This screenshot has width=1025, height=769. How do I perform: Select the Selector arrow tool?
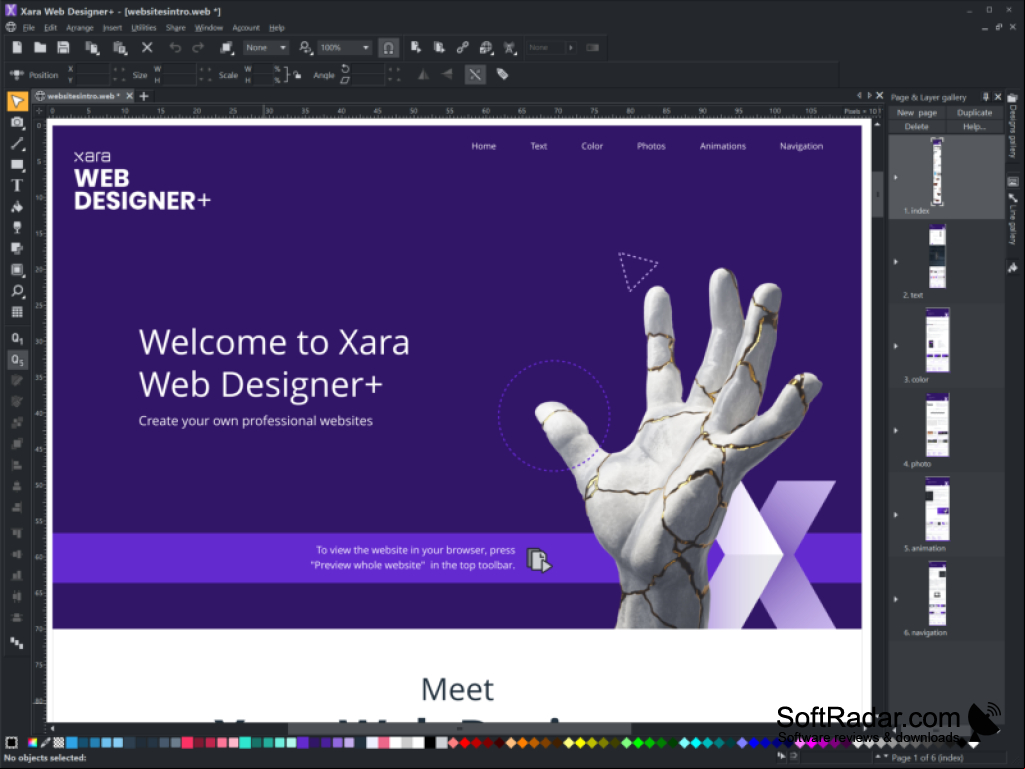point(17,101)
